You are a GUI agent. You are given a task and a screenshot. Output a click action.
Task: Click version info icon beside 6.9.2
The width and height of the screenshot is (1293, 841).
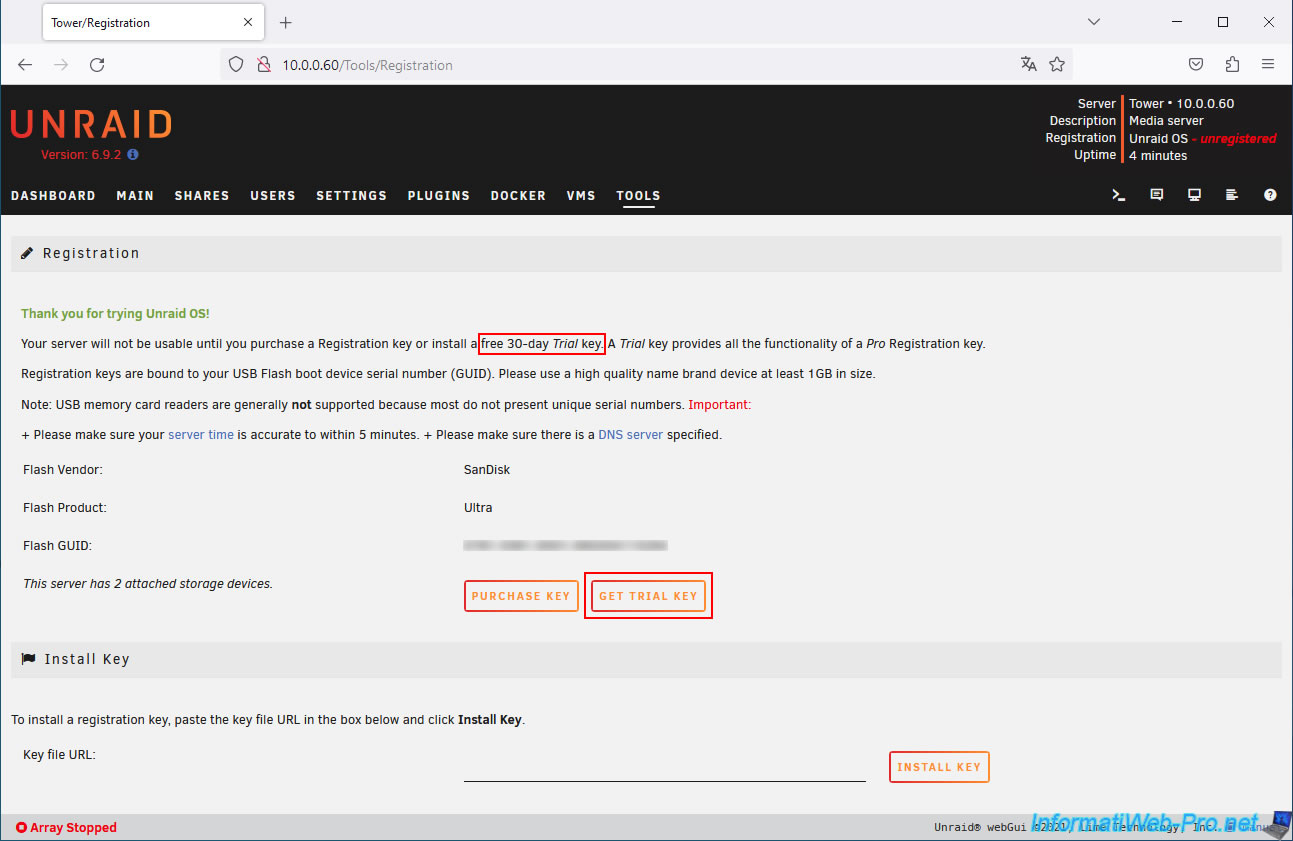pyautogui.click(x=133, y=155)
